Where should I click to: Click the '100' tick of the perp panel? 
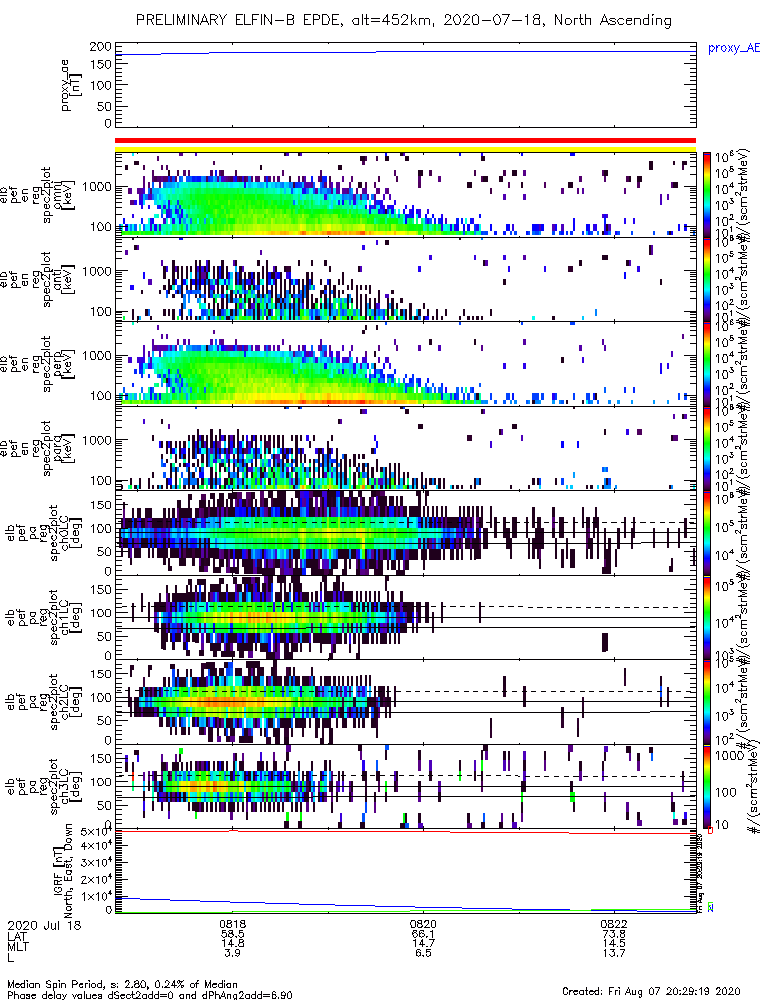[x=100, y=396]
